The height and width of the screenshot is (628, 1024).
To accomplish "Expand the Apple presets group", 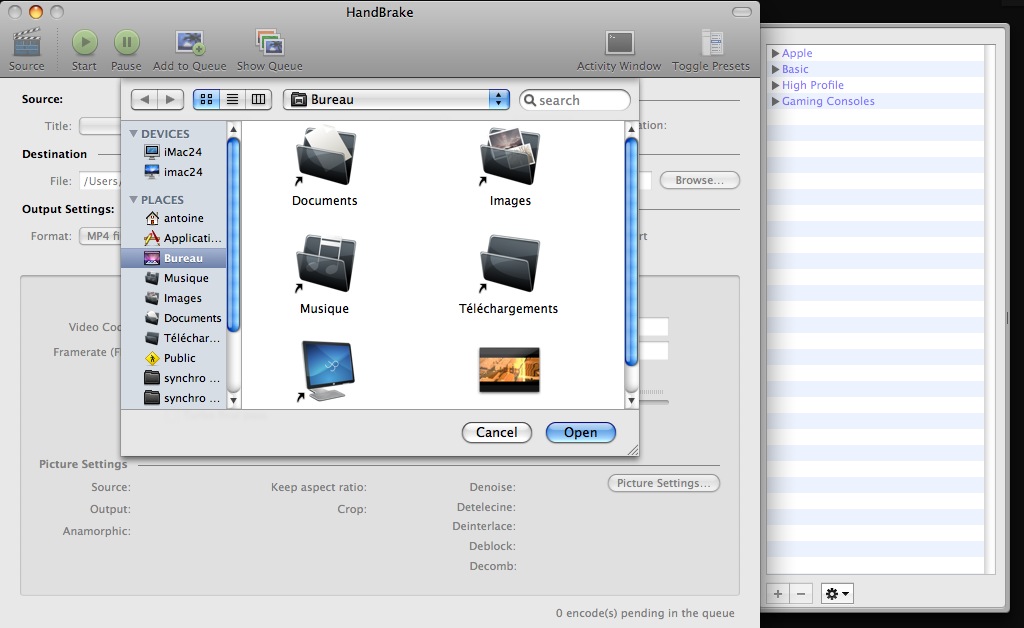I will pos(775,53).
